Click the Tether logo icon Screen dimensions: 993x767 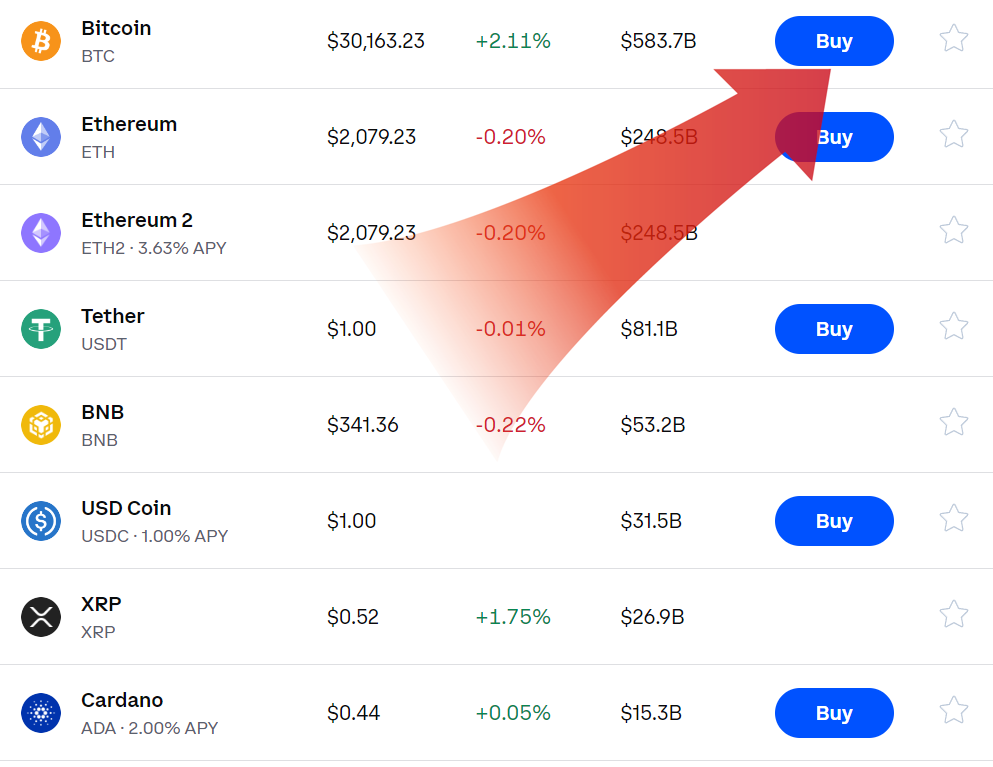pos(41,329)
